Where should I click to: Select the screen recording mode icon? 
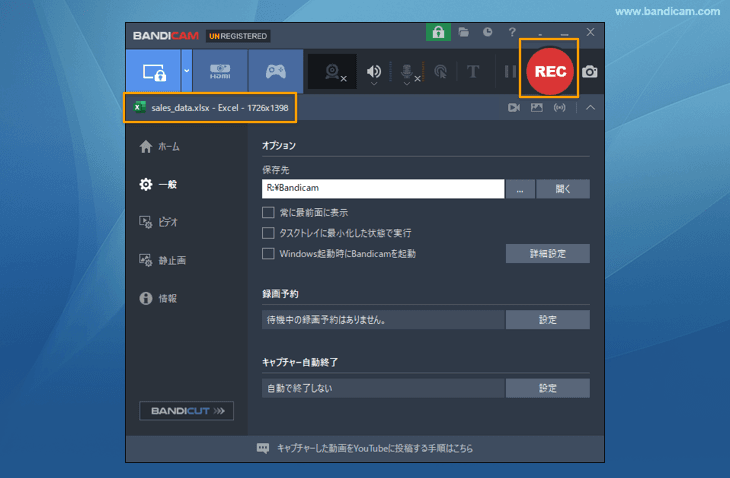(x=153, y=71)
